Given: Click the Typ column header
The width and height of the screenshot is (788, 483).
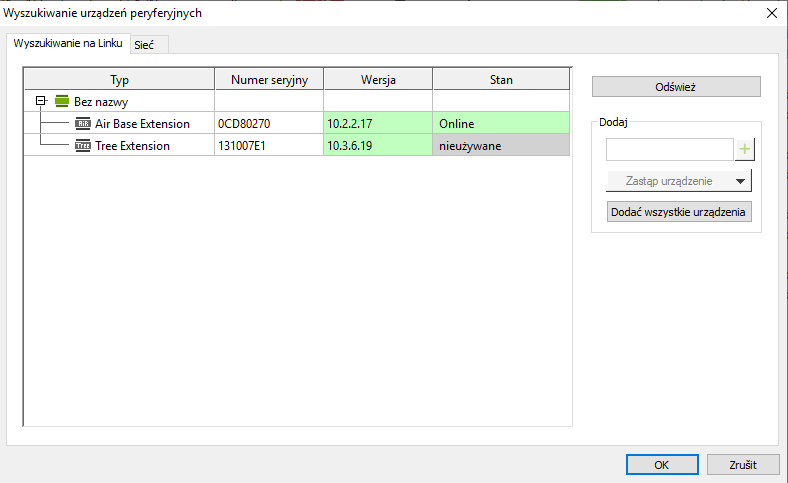Looking at the screenshot, I should (x=119, y=79).
